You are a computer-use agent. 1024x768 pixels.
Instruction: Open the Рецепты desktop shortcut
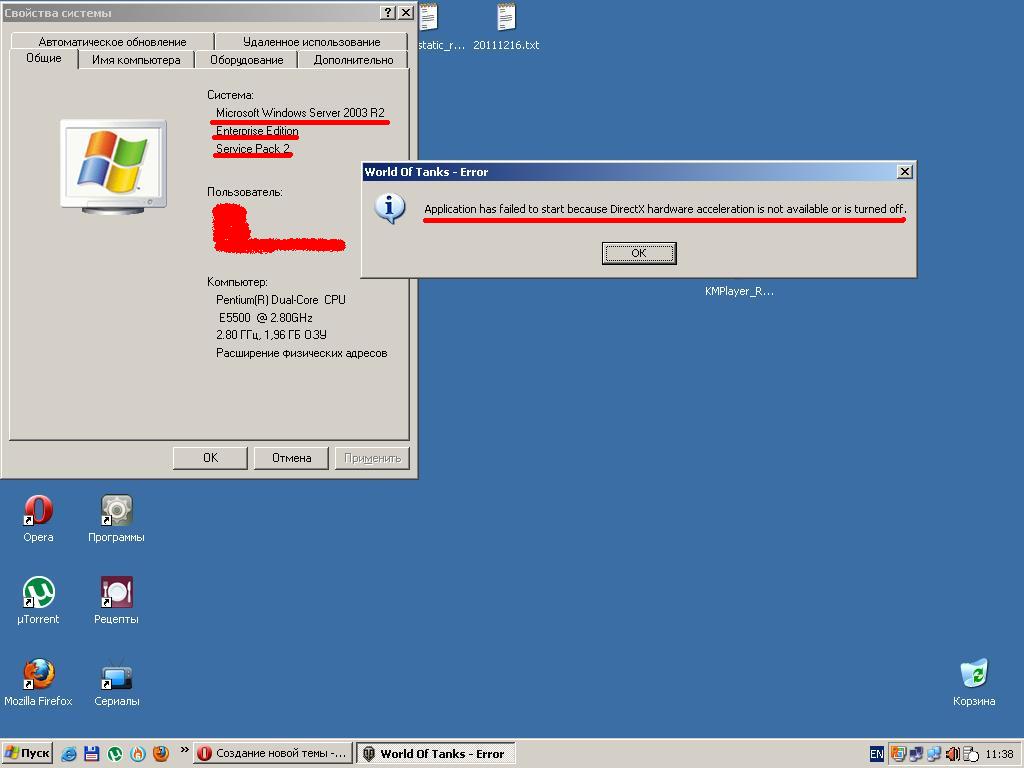pos(116,601)
